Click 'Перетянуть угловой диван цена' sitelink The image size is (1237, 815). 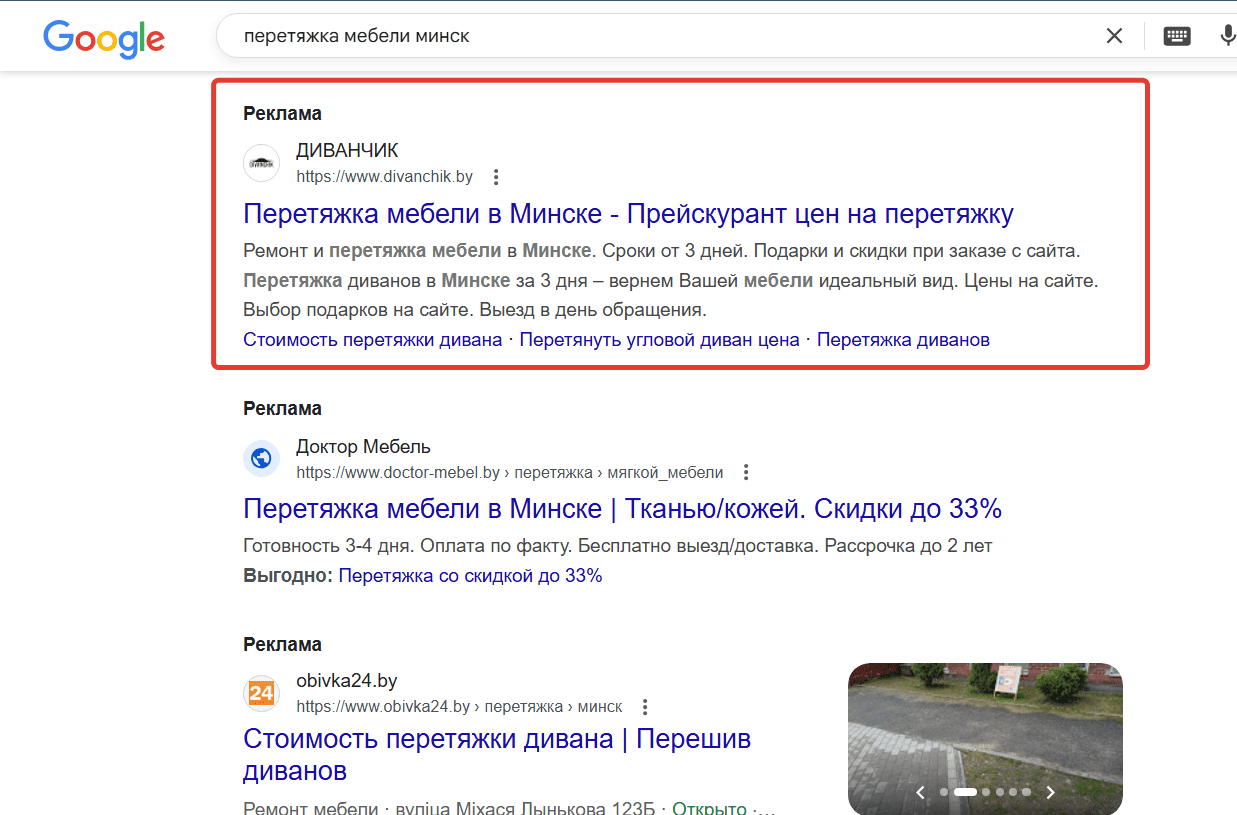(659, 340)
